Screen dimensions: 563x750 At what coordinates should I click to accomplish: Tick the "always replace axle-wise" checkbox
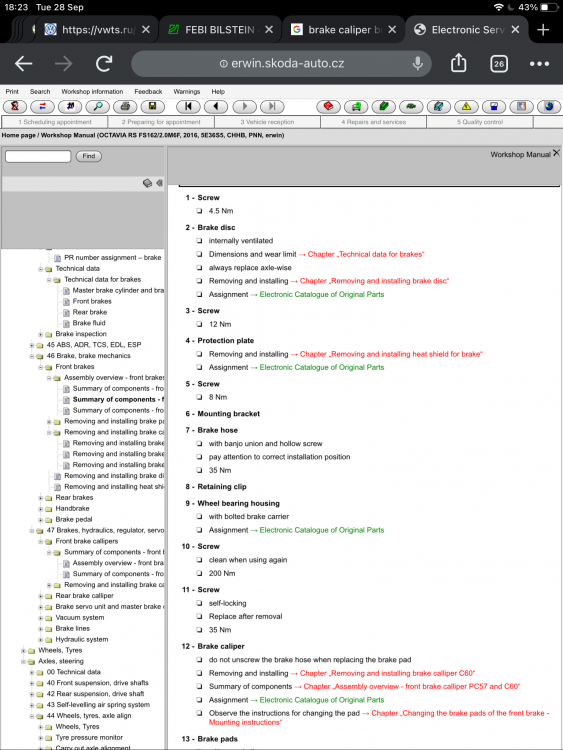point(199,268)
